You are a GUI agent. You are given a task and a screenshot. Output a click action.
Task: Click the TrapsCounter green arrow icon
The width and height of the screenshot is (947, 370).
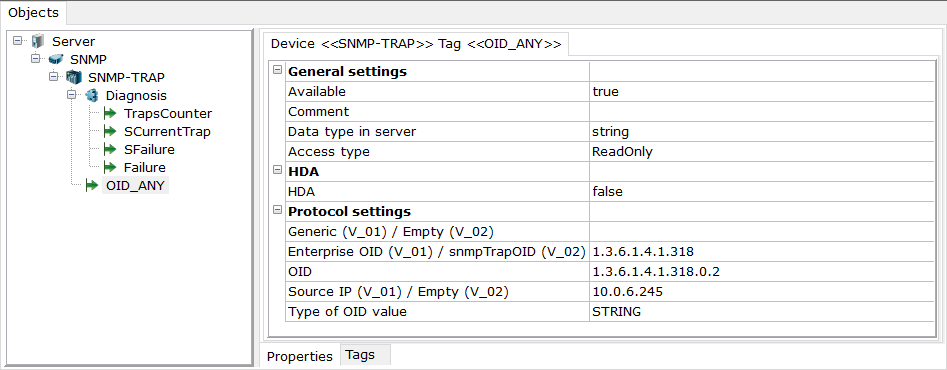[x=110, y=113]
